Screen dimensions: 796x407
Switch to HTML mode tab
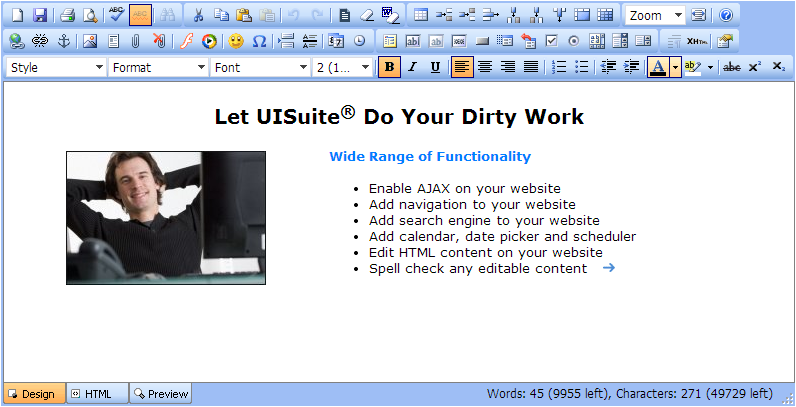(97, 394)
